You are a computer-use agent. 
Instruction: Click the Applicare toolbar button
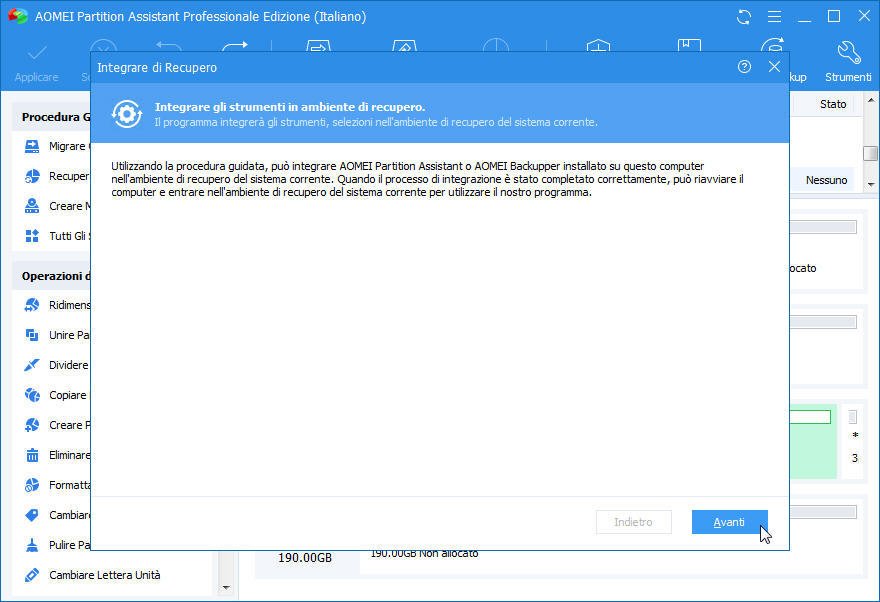36,65
